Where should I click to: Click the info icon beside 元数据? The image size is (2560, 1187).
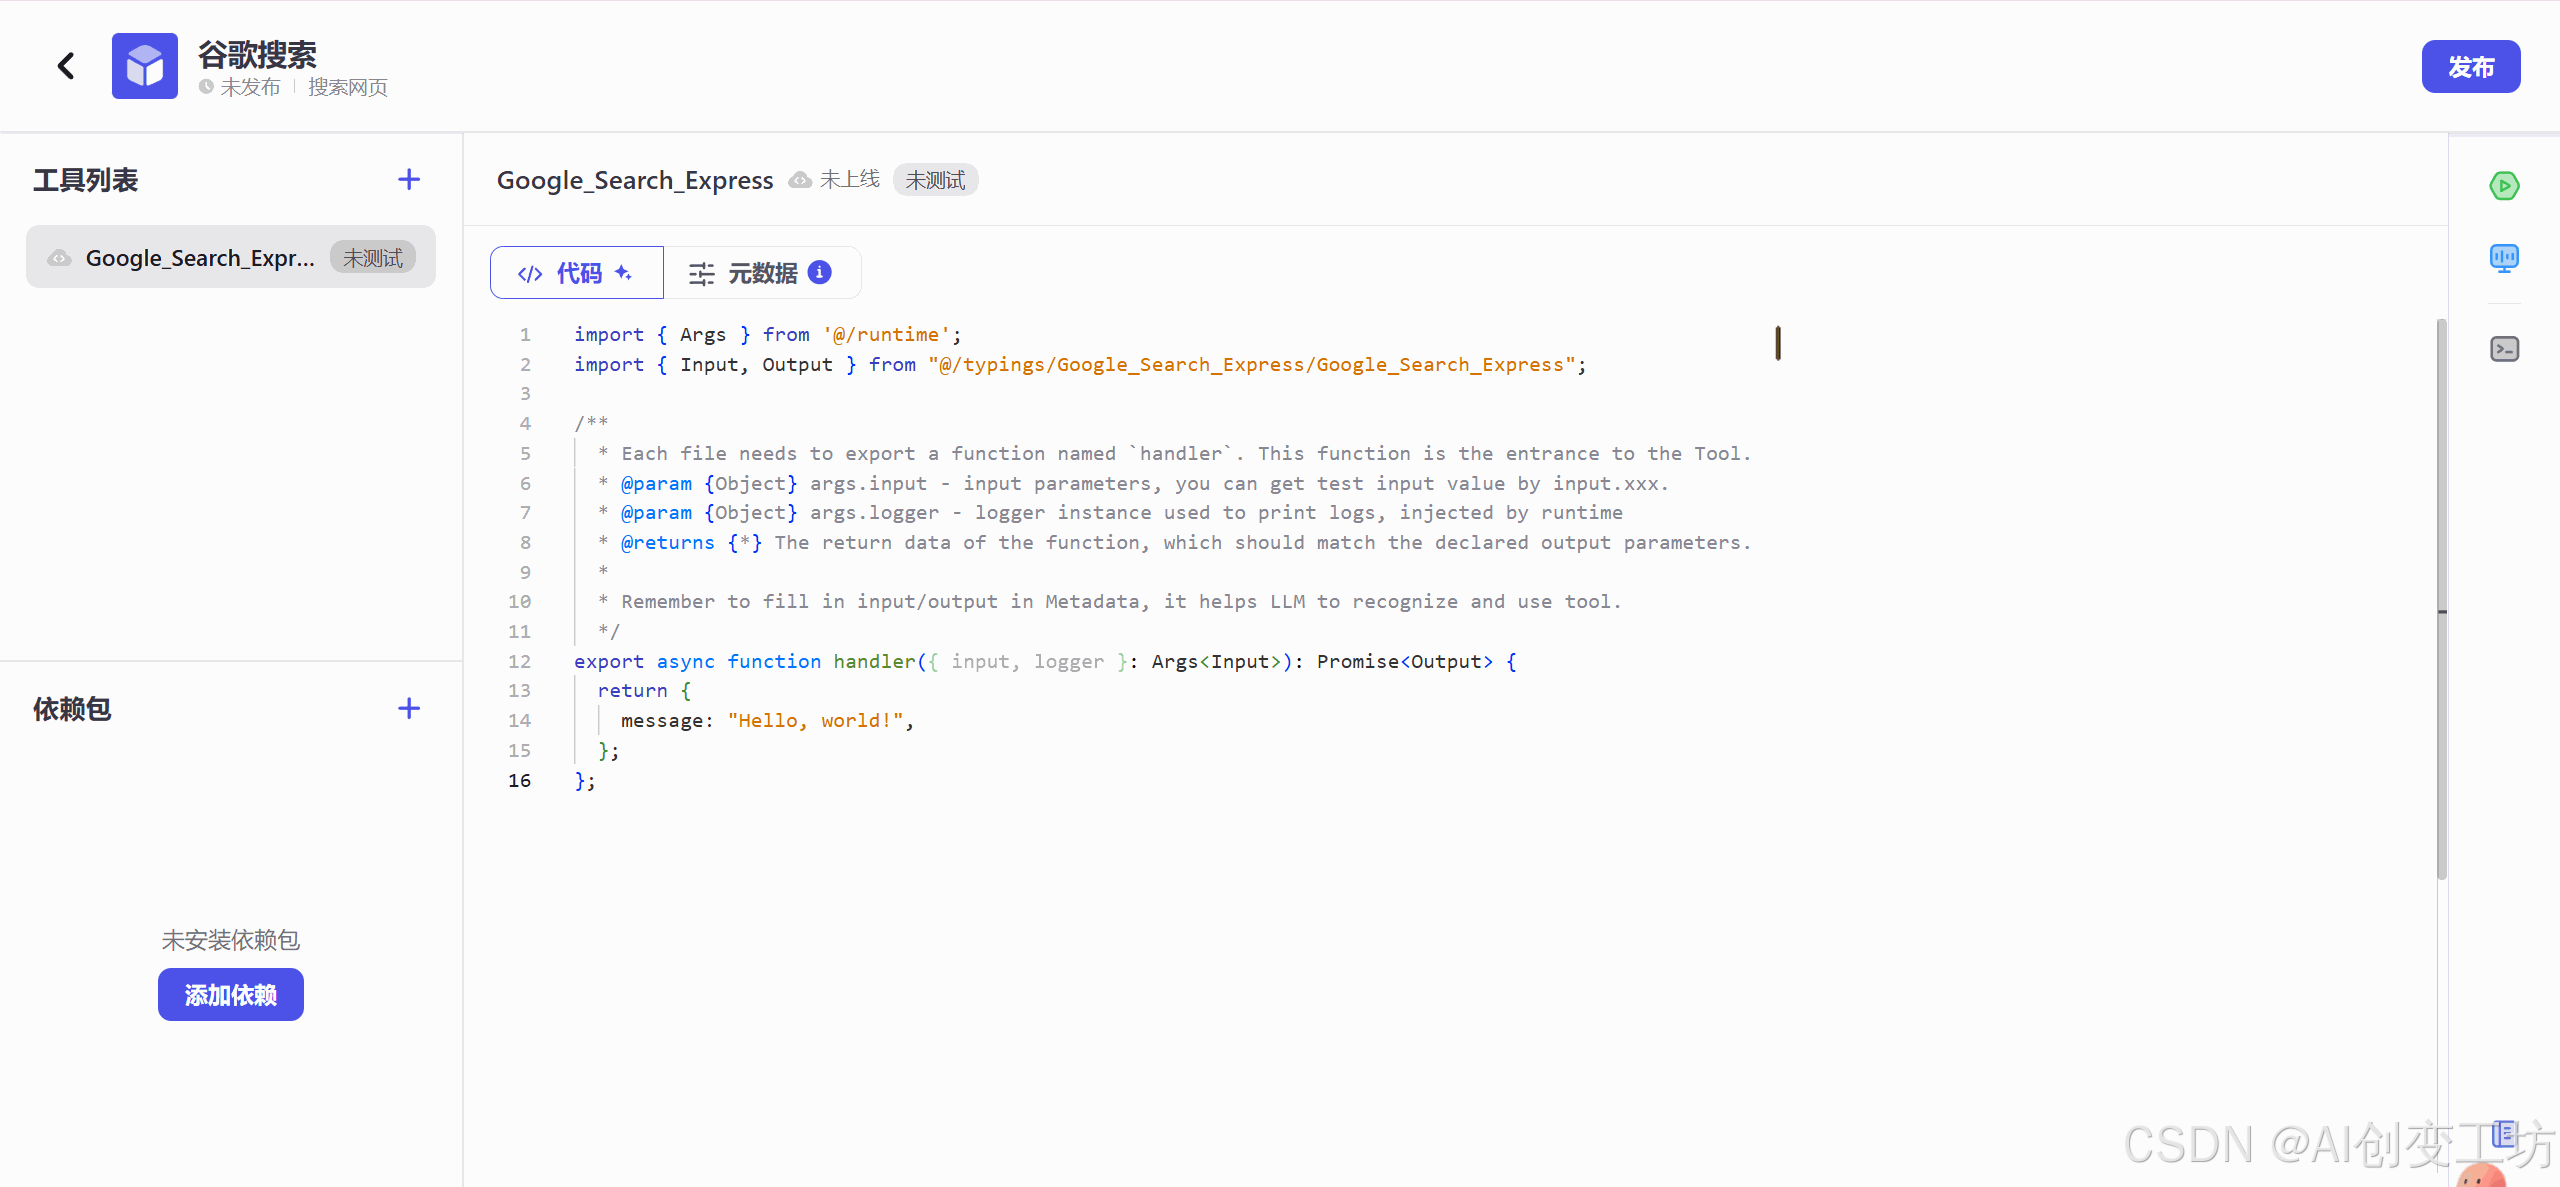point(819,273)
